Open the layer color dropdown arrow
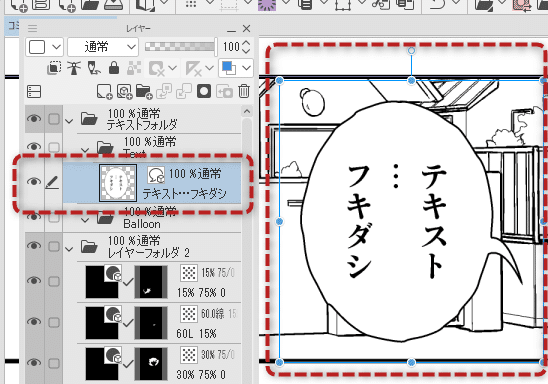 246,68
